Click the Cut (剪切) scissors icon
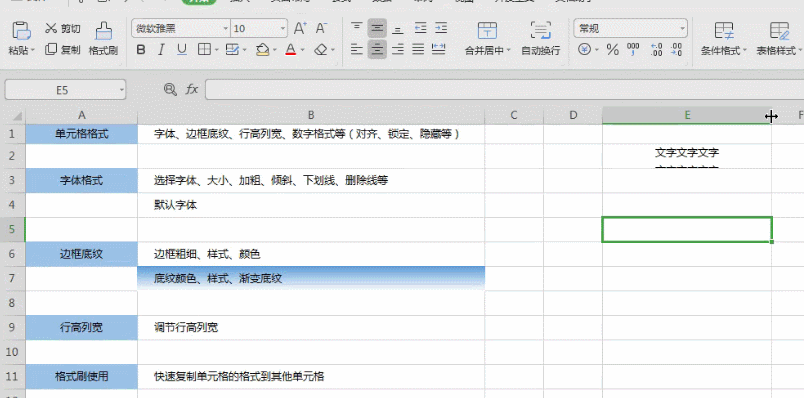 click(x=51, y=28)
